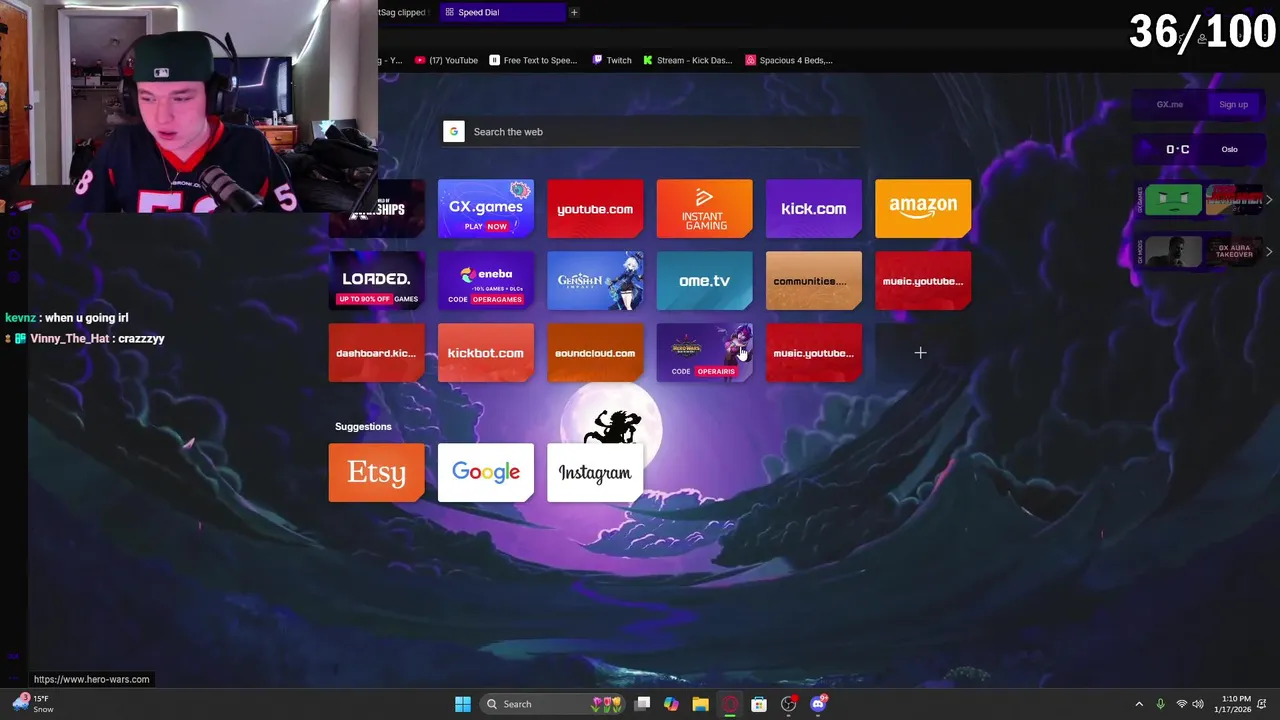
Task: Click the microphone tray icon
Action: coord(1160,704)
